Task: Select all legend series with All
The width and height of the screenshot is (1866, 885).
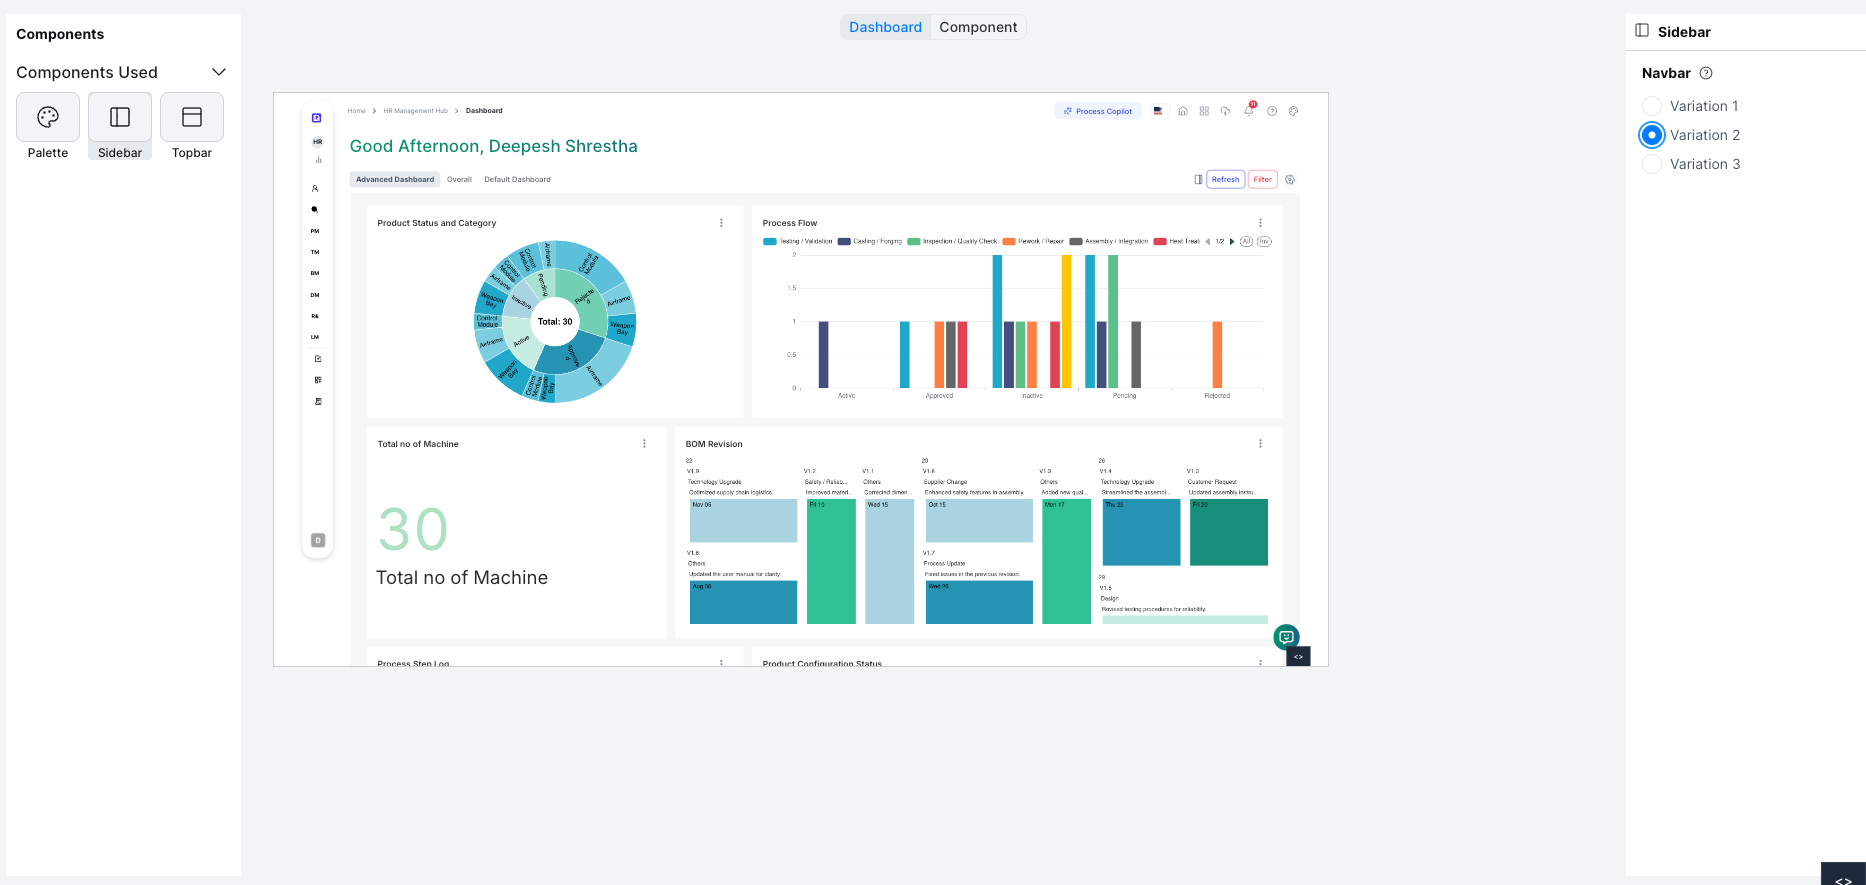Action: 1246,241
